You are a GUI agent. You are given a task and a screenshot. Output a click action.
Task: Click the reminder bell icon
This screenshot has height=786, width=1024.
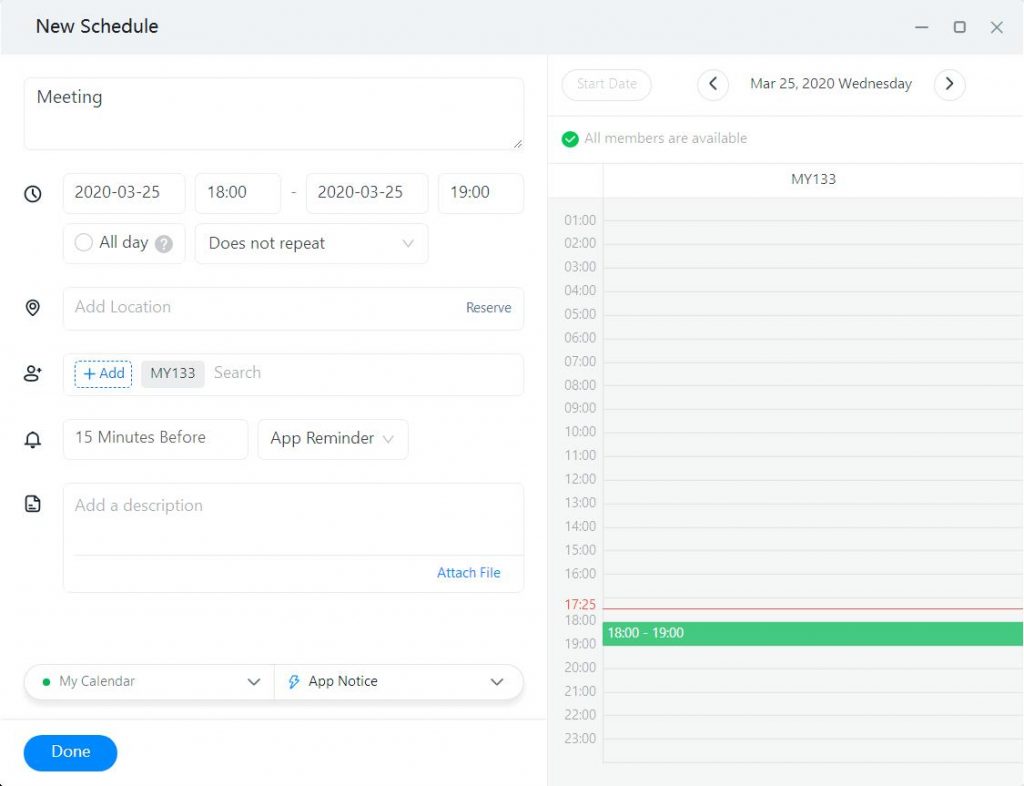(x=33, y=439)
